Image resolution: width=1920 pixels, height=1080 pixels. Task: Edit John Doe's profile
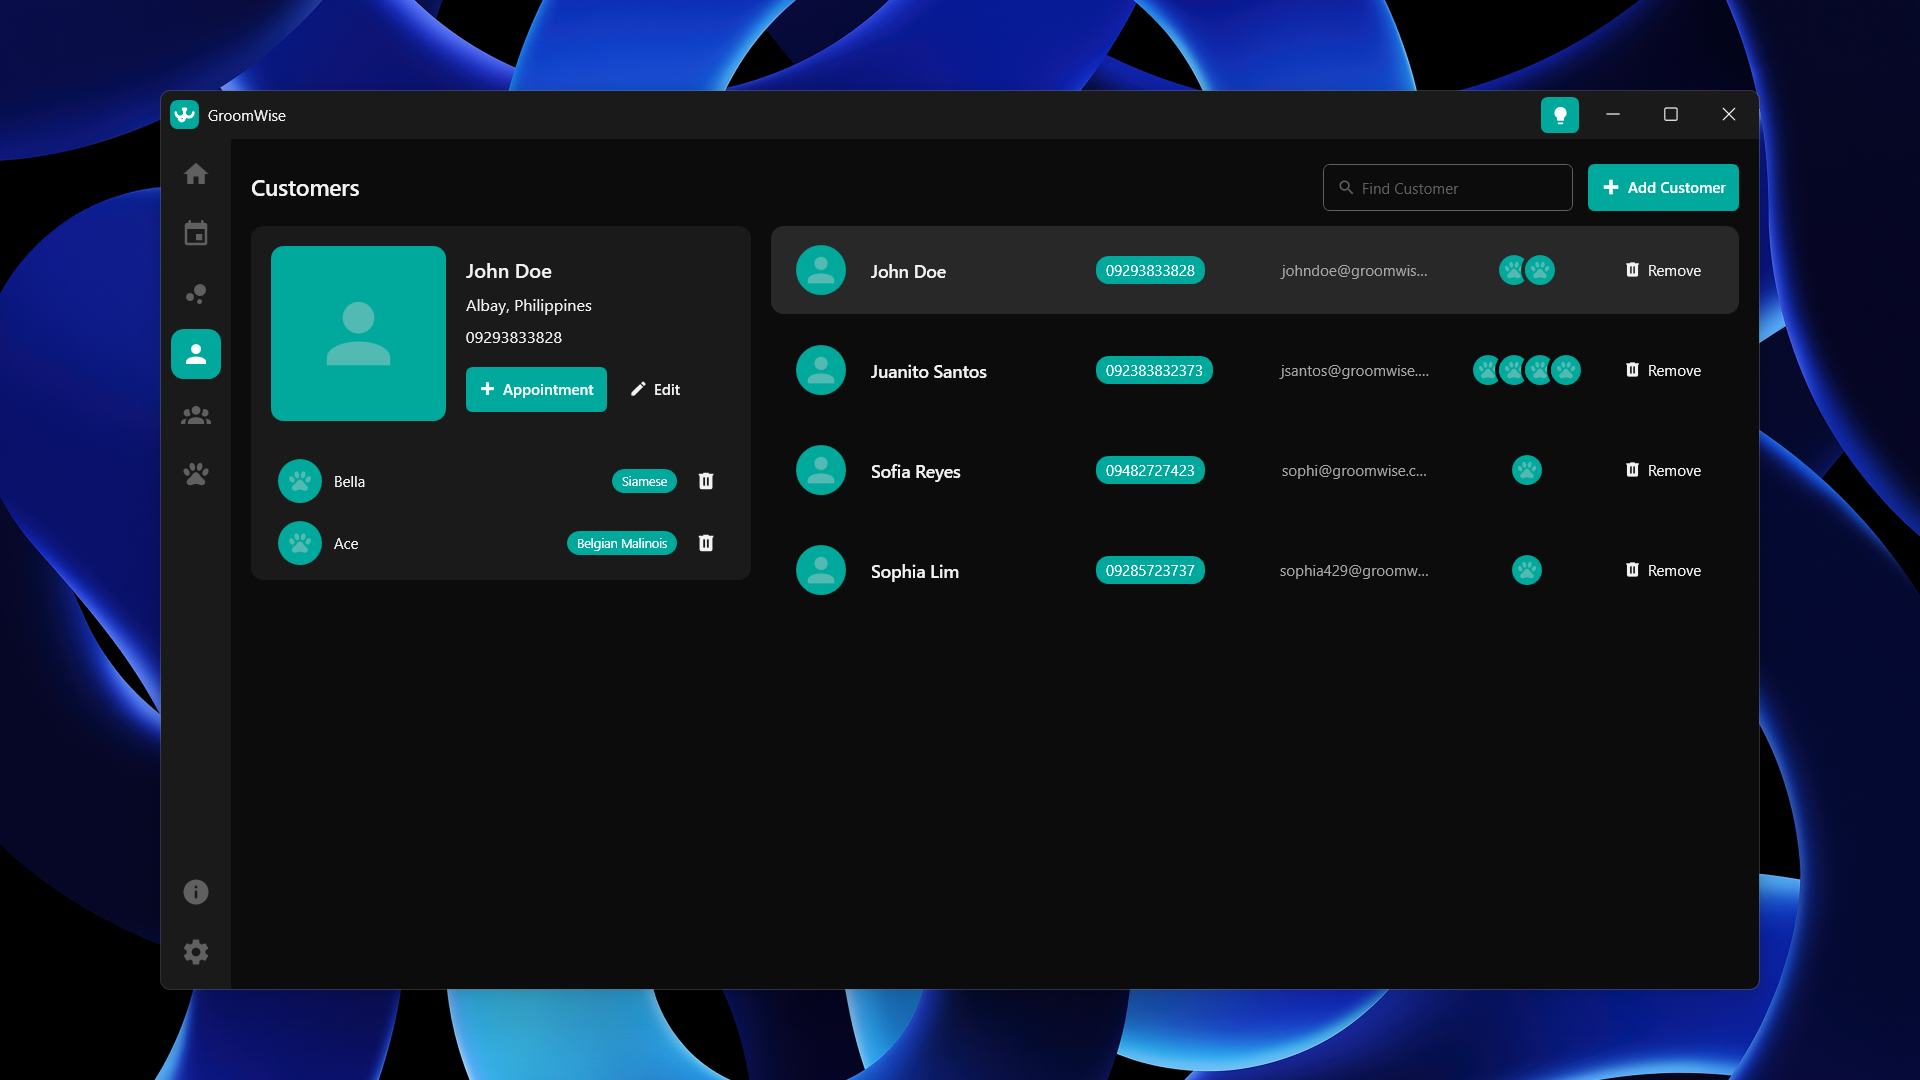point(655,390)
